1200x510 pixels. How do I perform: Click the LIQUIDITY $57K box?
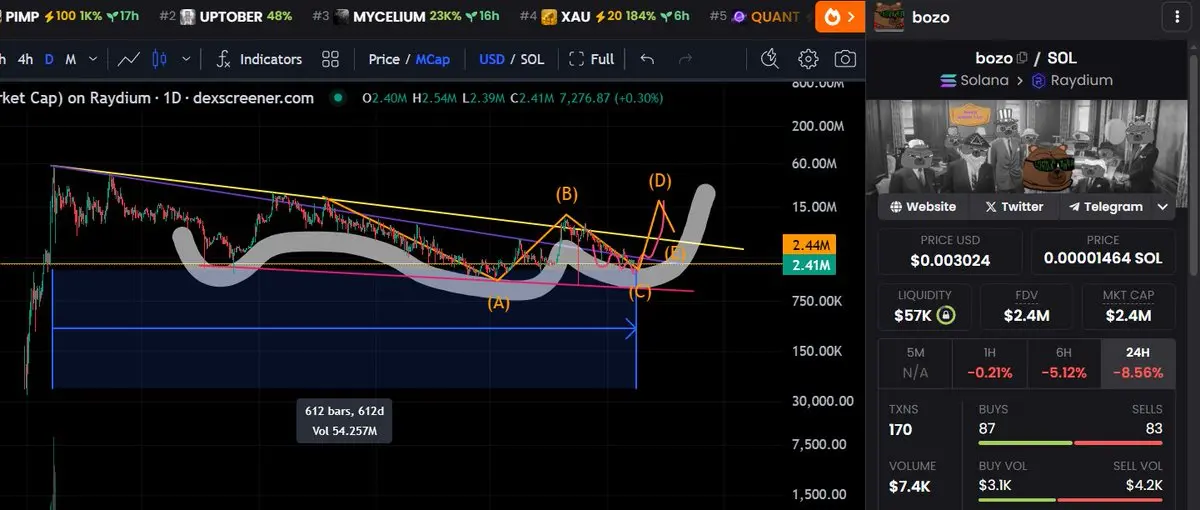tap(926, 308)
